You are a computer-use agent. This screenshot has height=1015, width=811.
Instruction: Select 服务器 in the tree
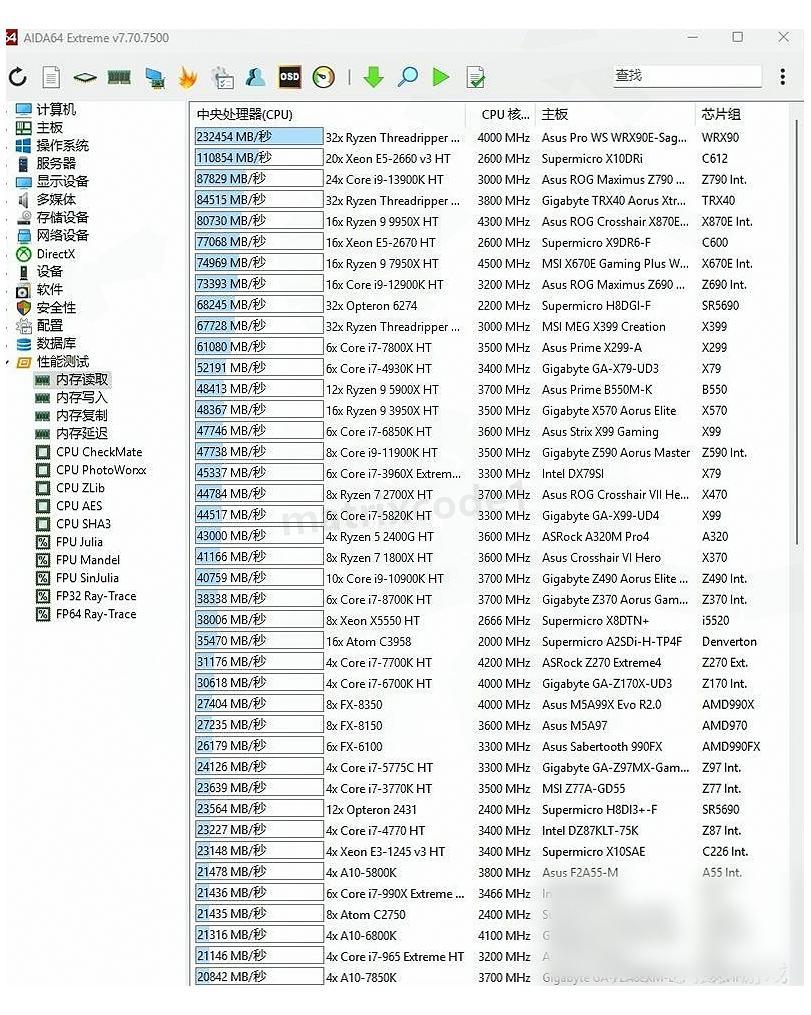(x=56, y=163)
